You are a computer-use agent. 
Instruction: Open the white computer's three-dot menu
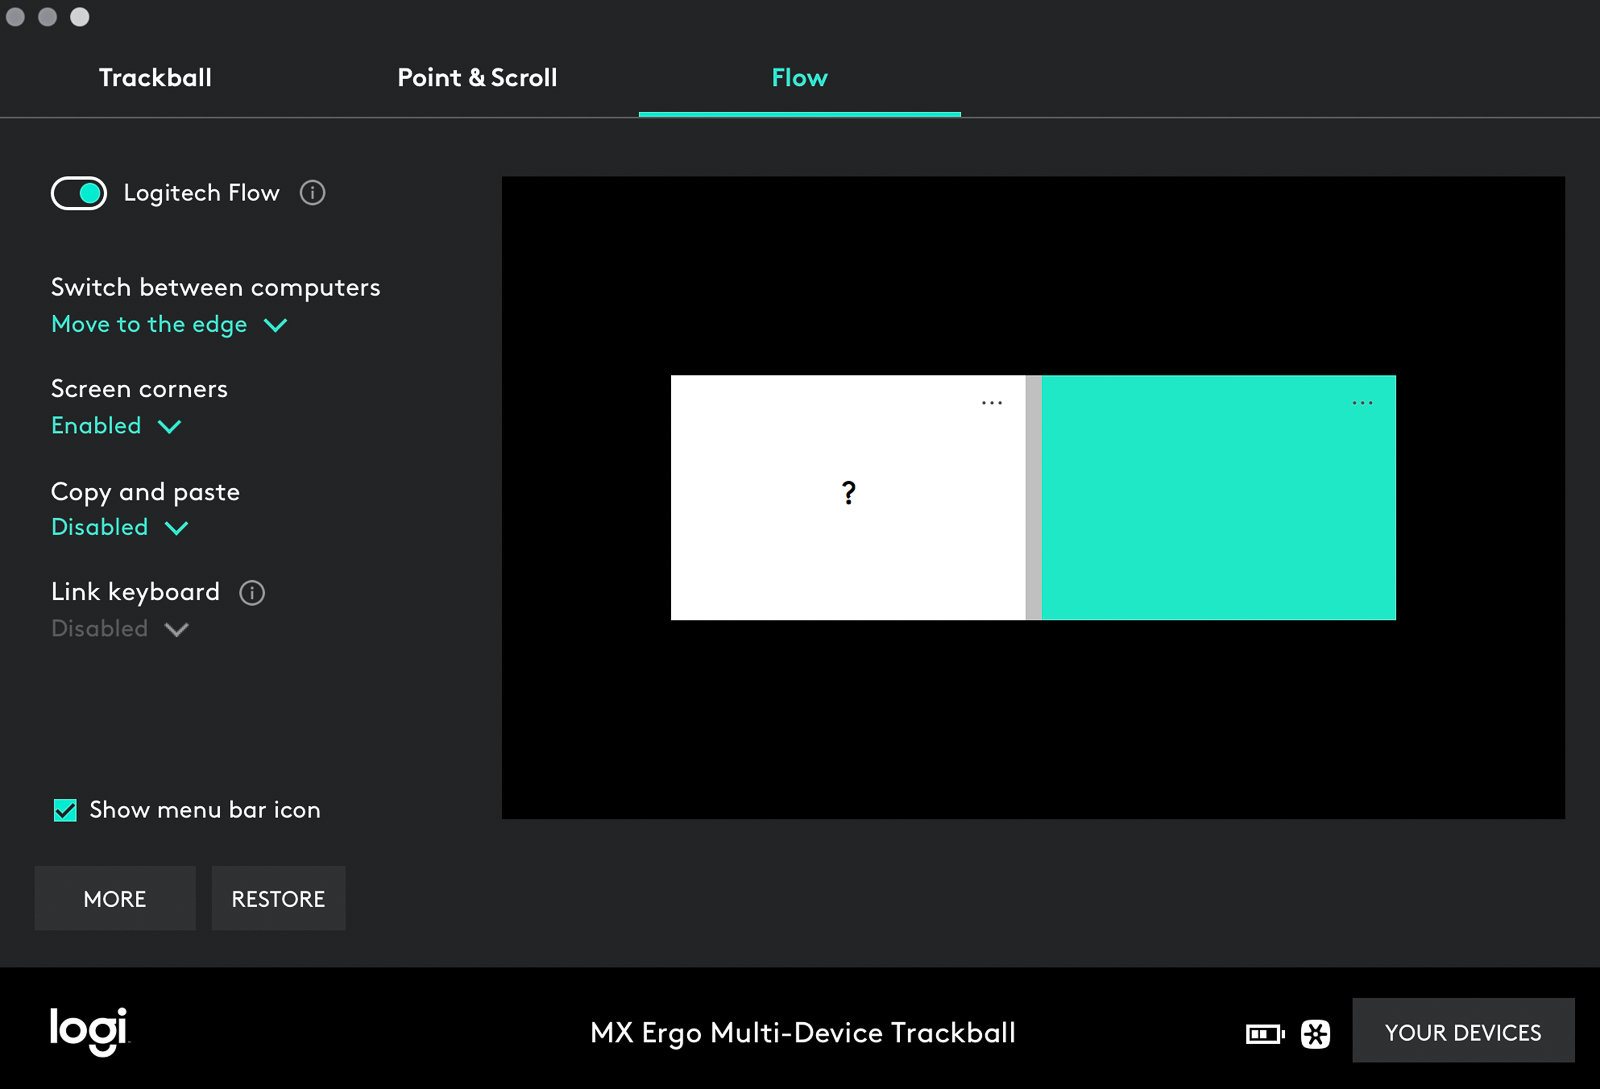pyautogui.click(x=991, y=403)
